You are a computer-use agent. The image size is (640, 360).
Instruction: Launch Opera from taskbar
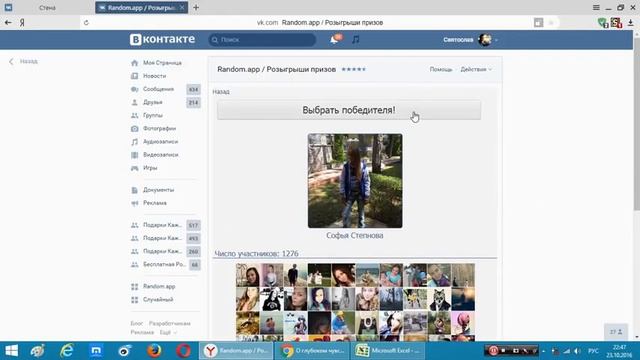[183, 351]
